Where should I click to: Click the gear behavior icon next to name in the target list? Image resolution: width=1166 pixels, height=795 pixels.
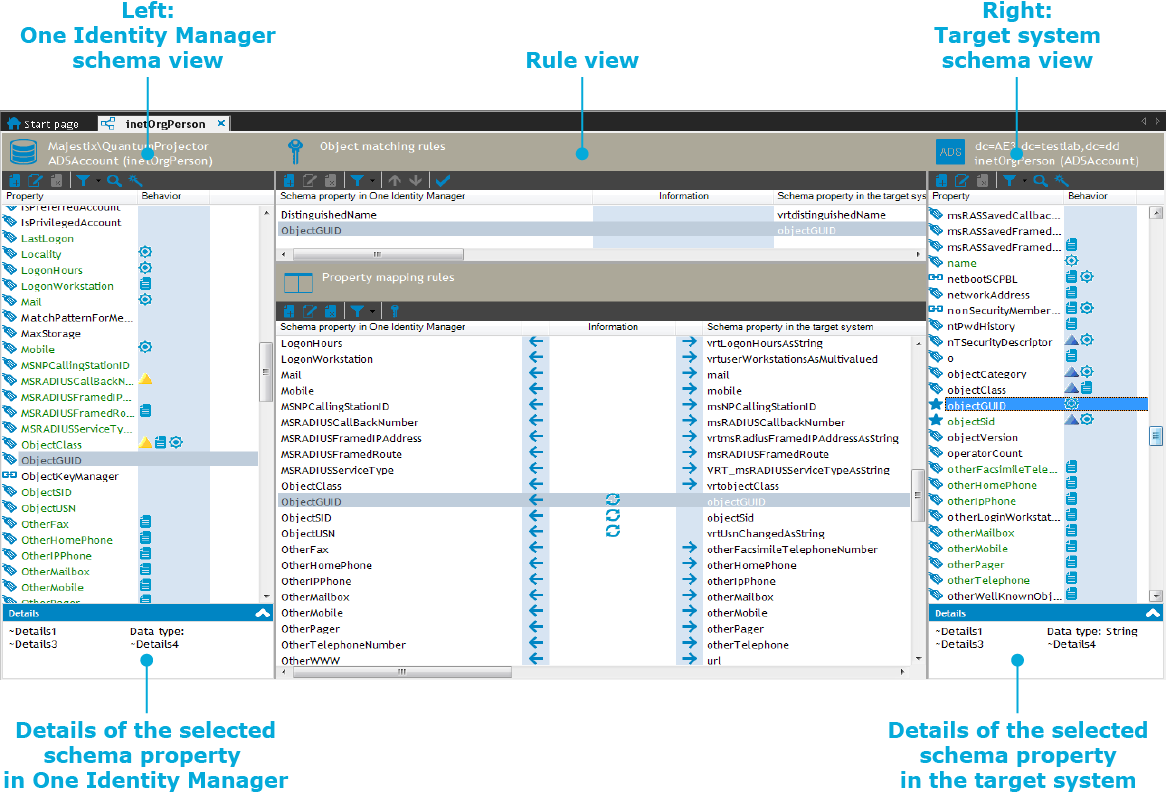click(x=1072, y=260)
